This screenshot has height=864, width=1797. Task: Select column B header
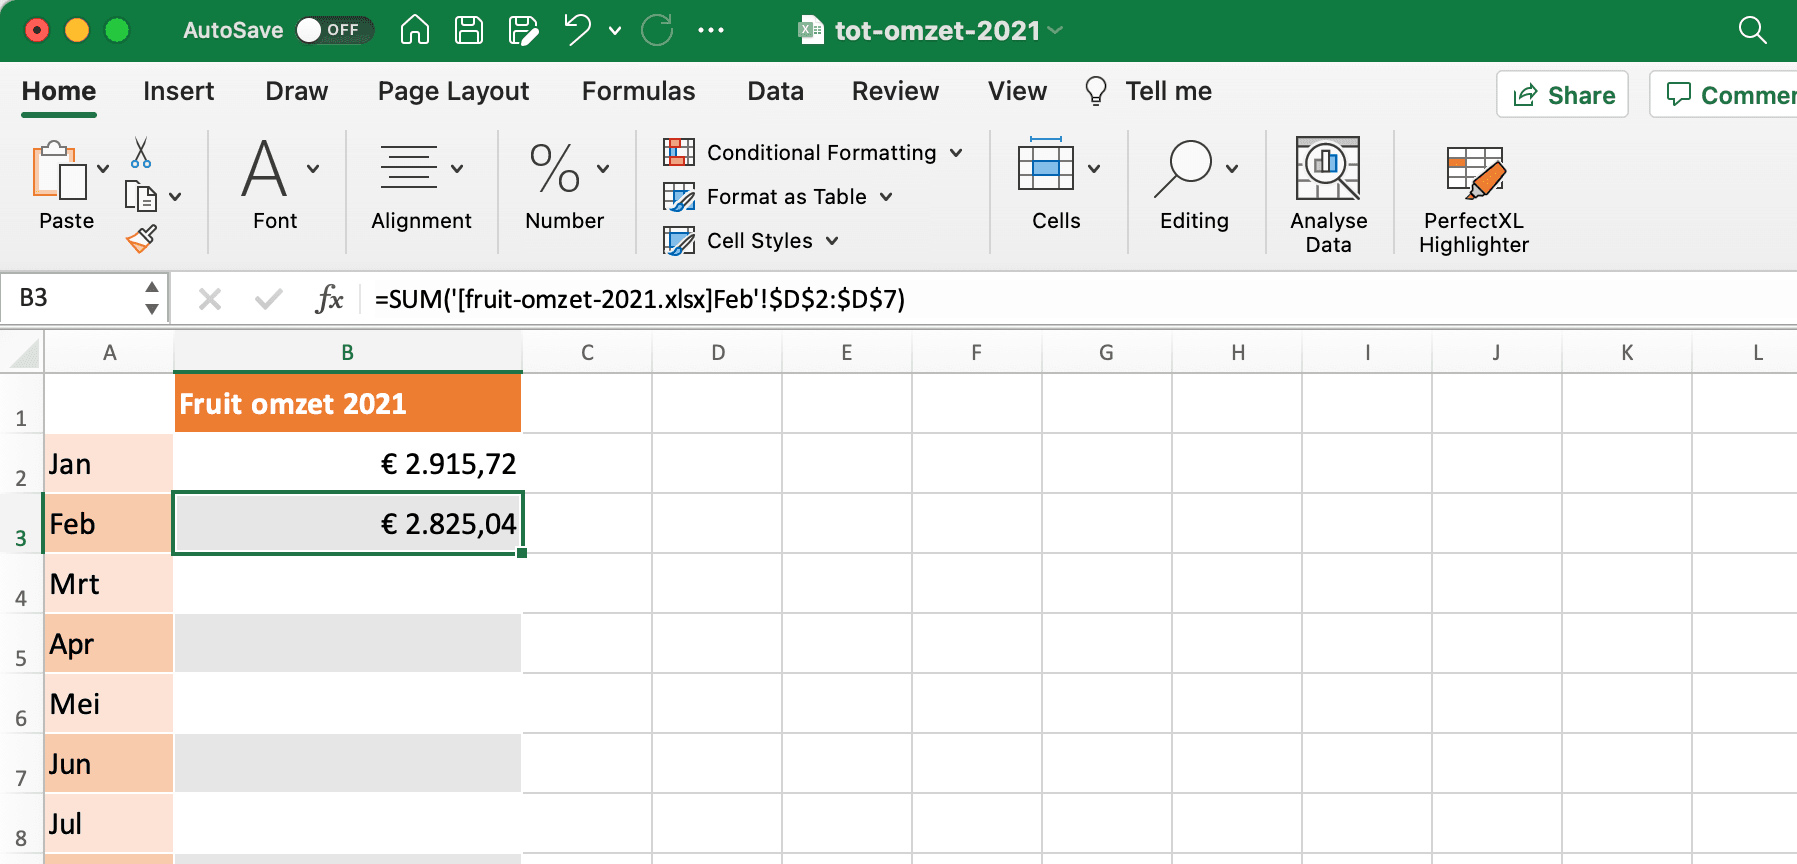pyautogui.click(x=348, y=352)
